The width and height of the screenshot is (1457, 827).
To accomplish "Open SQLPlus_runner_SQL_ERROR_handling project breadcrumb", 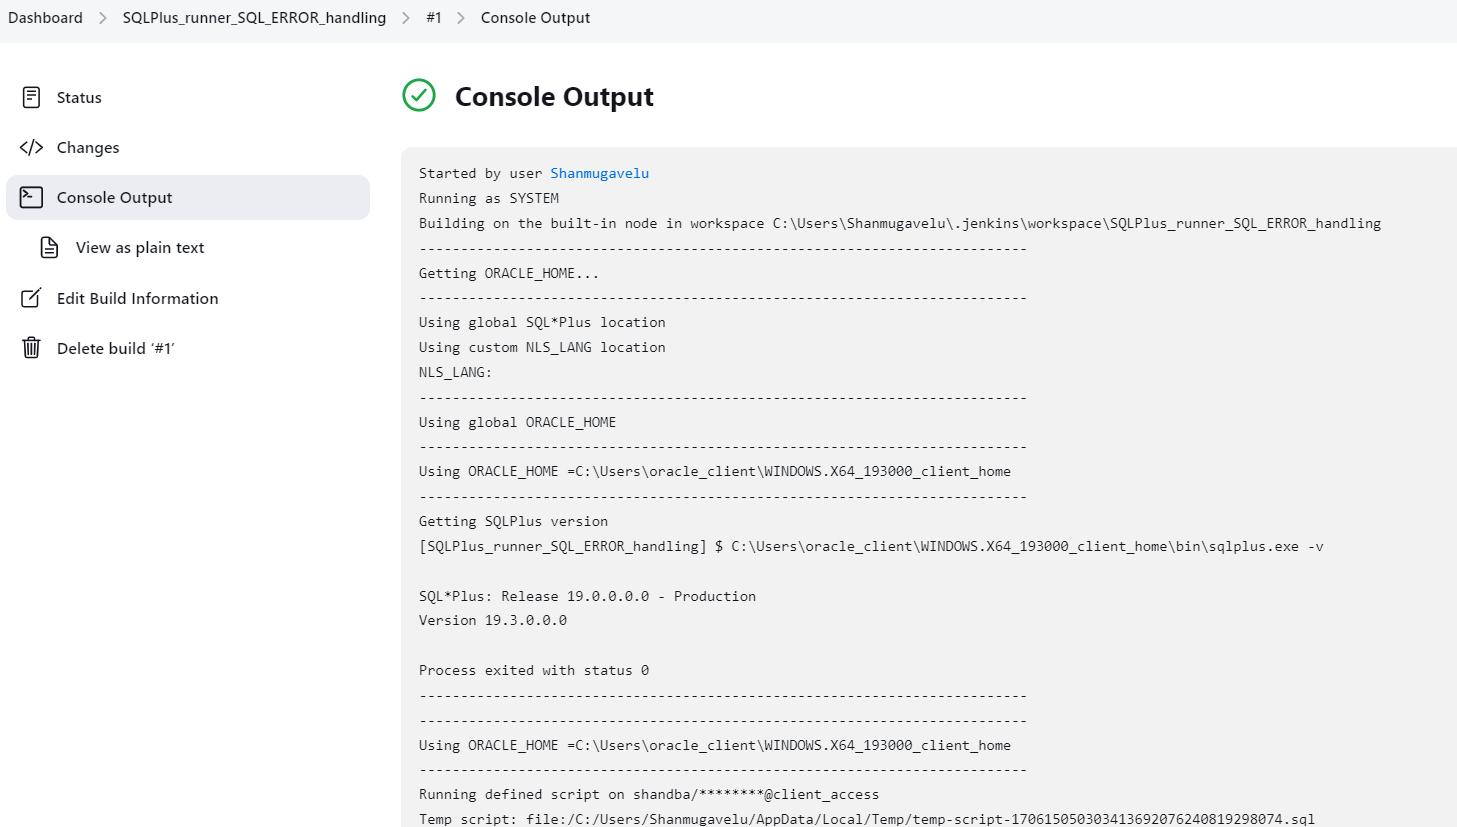I will pyautogui.click(x=254, y=18).
